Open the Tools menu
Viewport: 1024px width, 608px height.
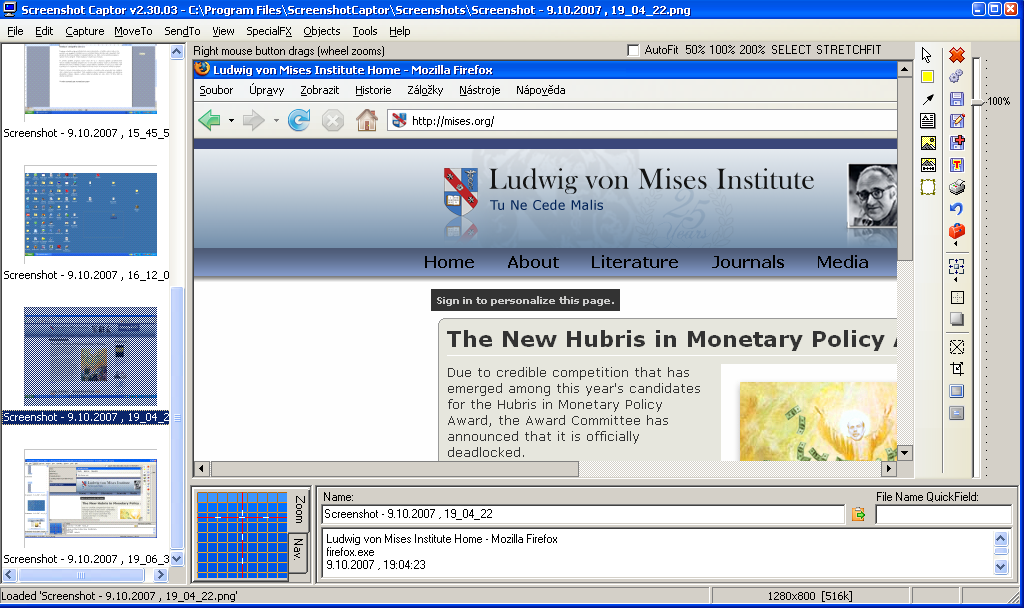[x=364, y=31]
